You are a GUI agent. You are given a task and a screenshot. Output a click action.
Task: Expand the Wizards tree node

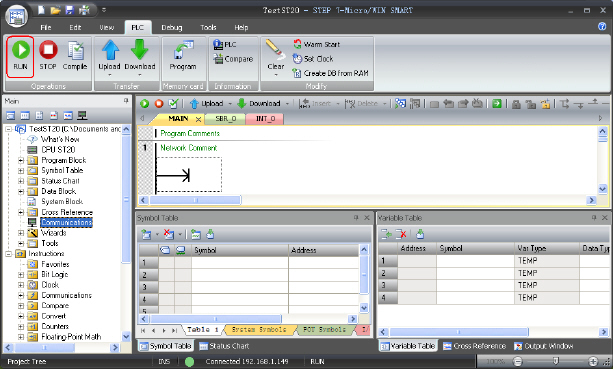[21, 233]
